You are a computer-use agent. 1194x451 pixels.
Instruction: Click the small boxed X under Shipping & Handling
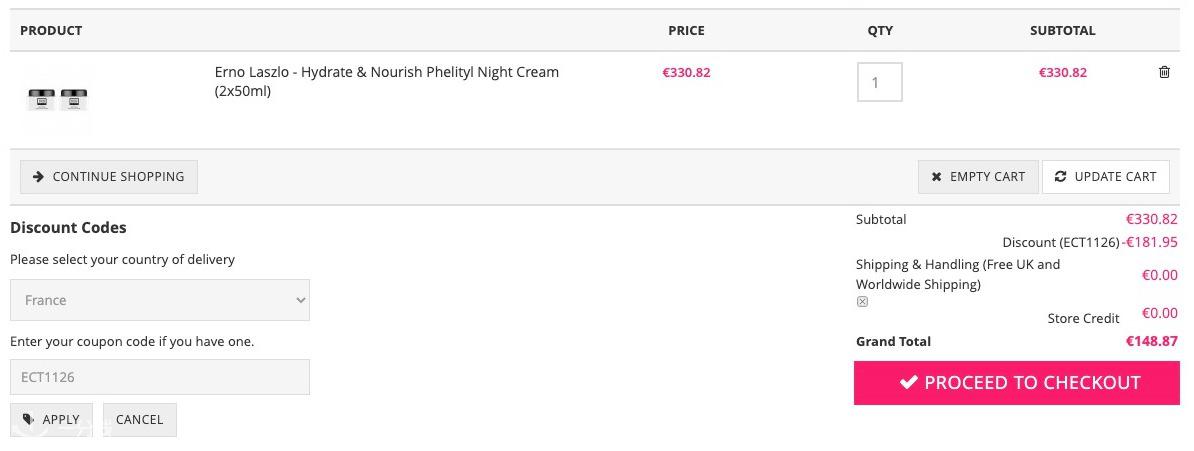point(862,302)
